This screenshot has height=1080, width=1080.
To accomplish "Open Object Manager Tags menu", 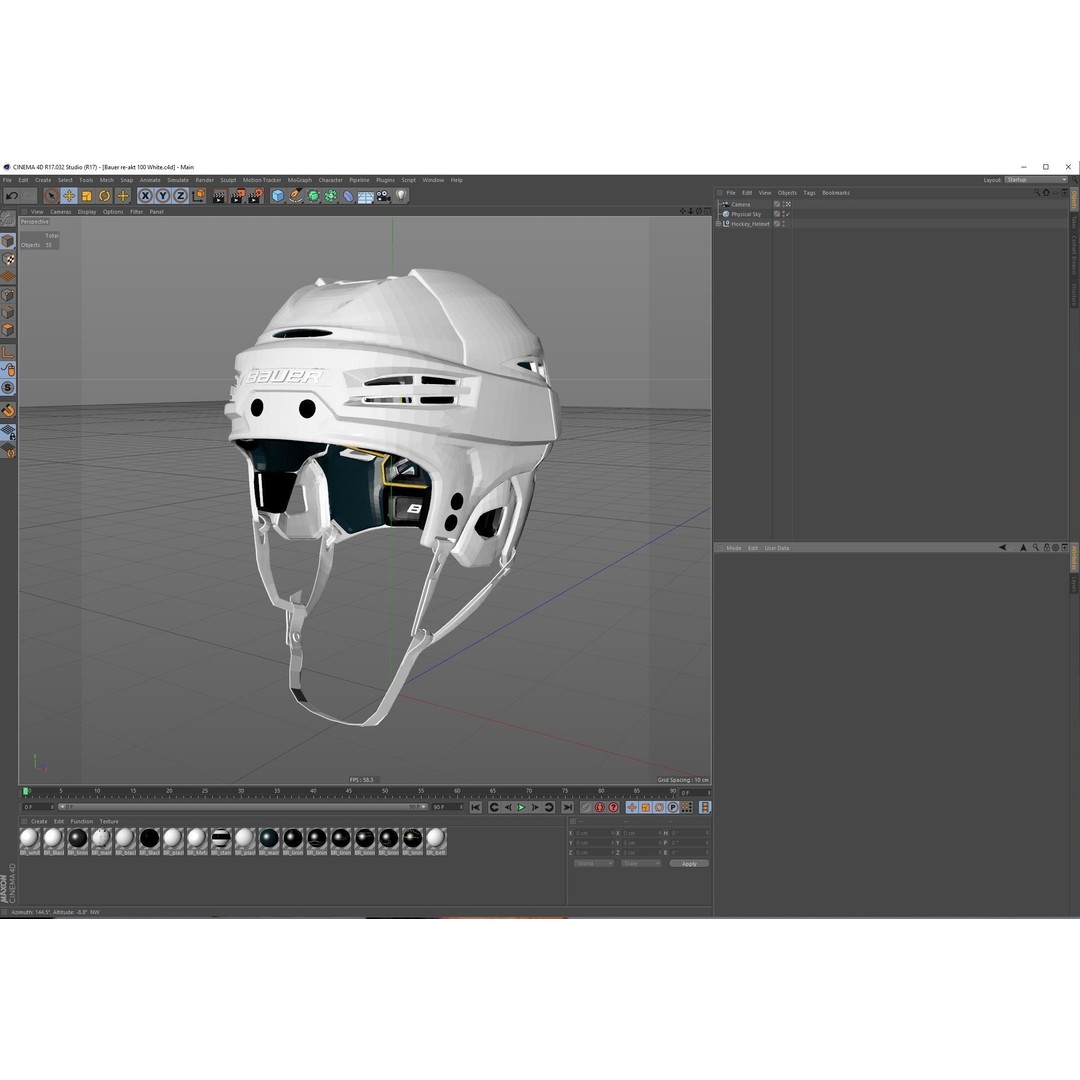I will click(809, 193).
